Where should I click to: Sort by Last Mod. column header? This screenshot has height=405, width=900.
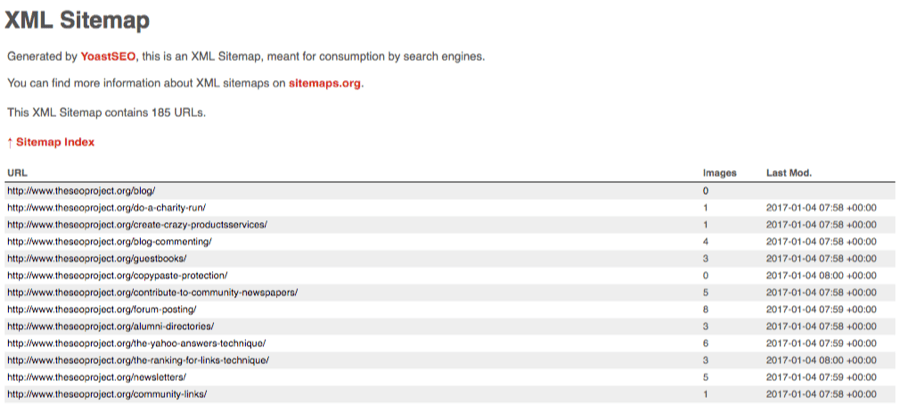click(x=790, y=173)
